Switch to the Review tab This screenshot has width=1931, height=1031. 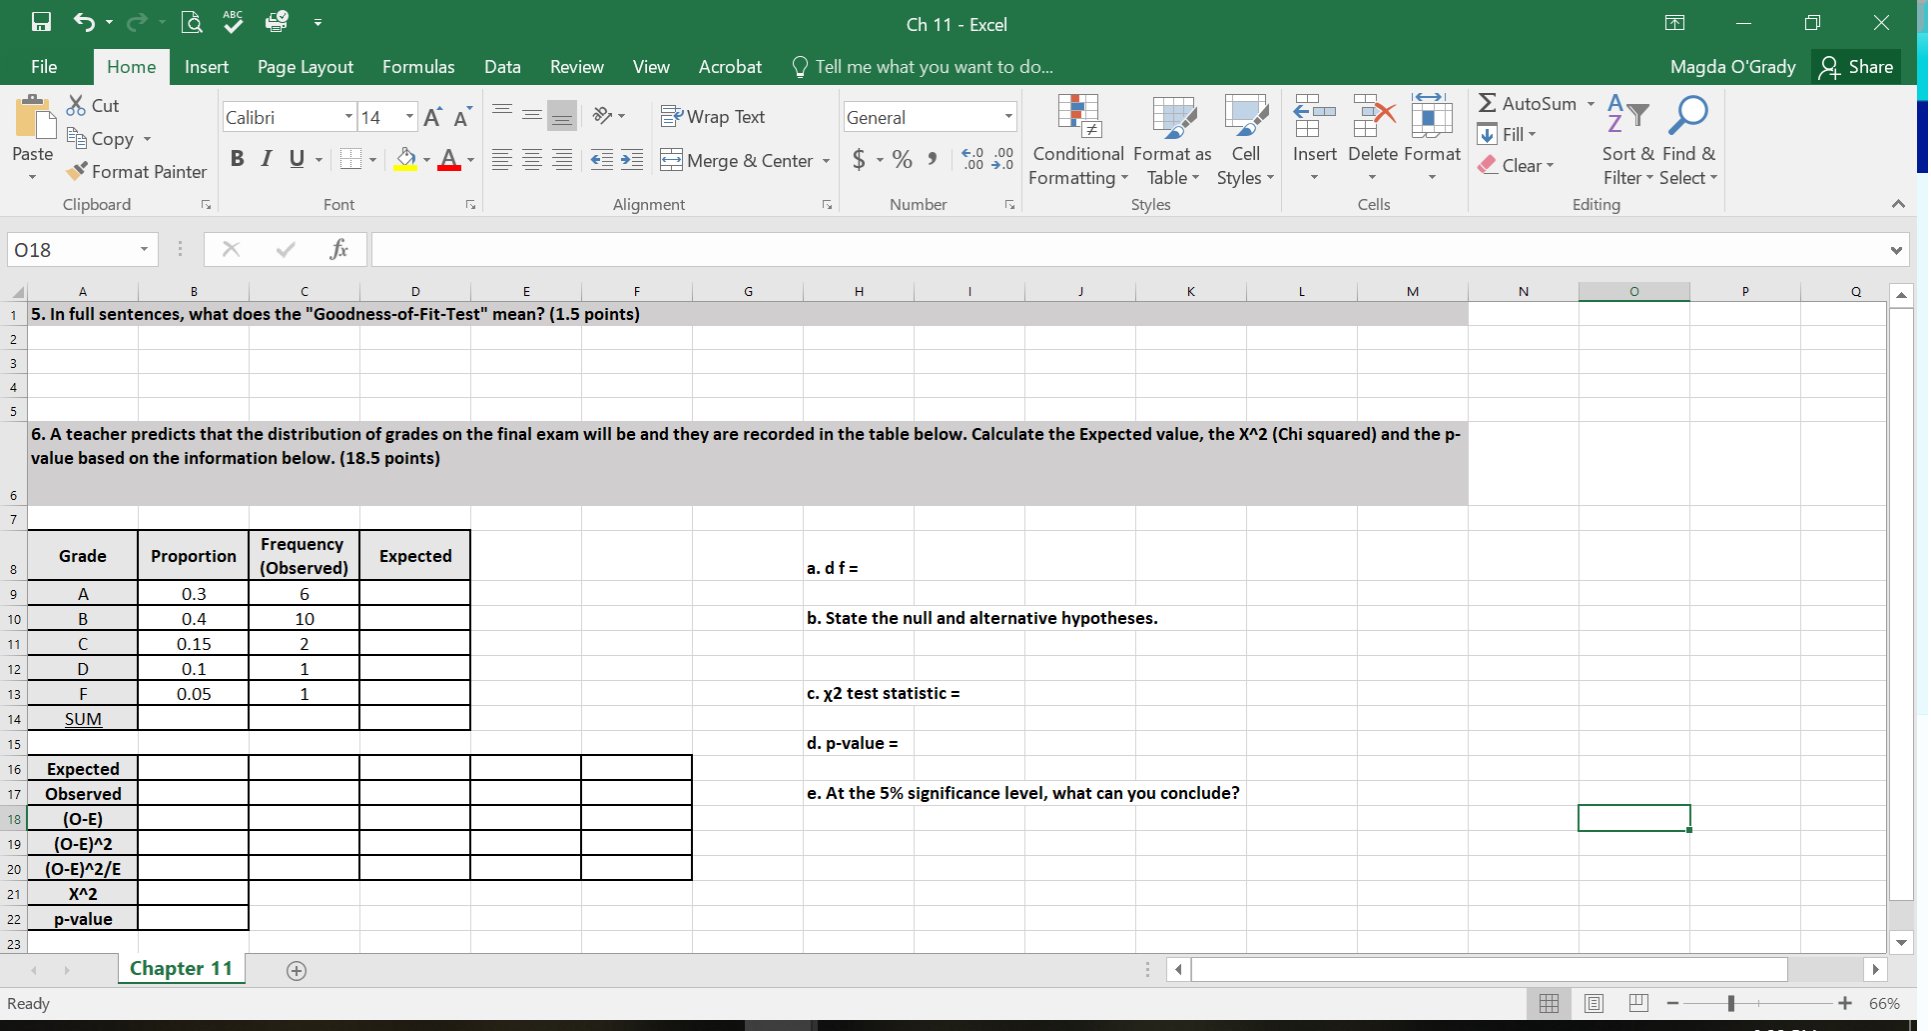pos(577,67)
